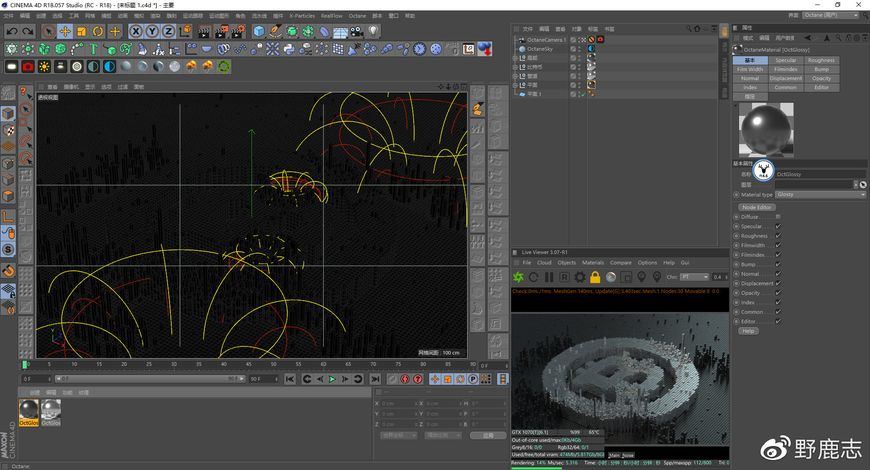Enable the Diffuse channel checkbox
Screen dimensions: 870x470
778,217
